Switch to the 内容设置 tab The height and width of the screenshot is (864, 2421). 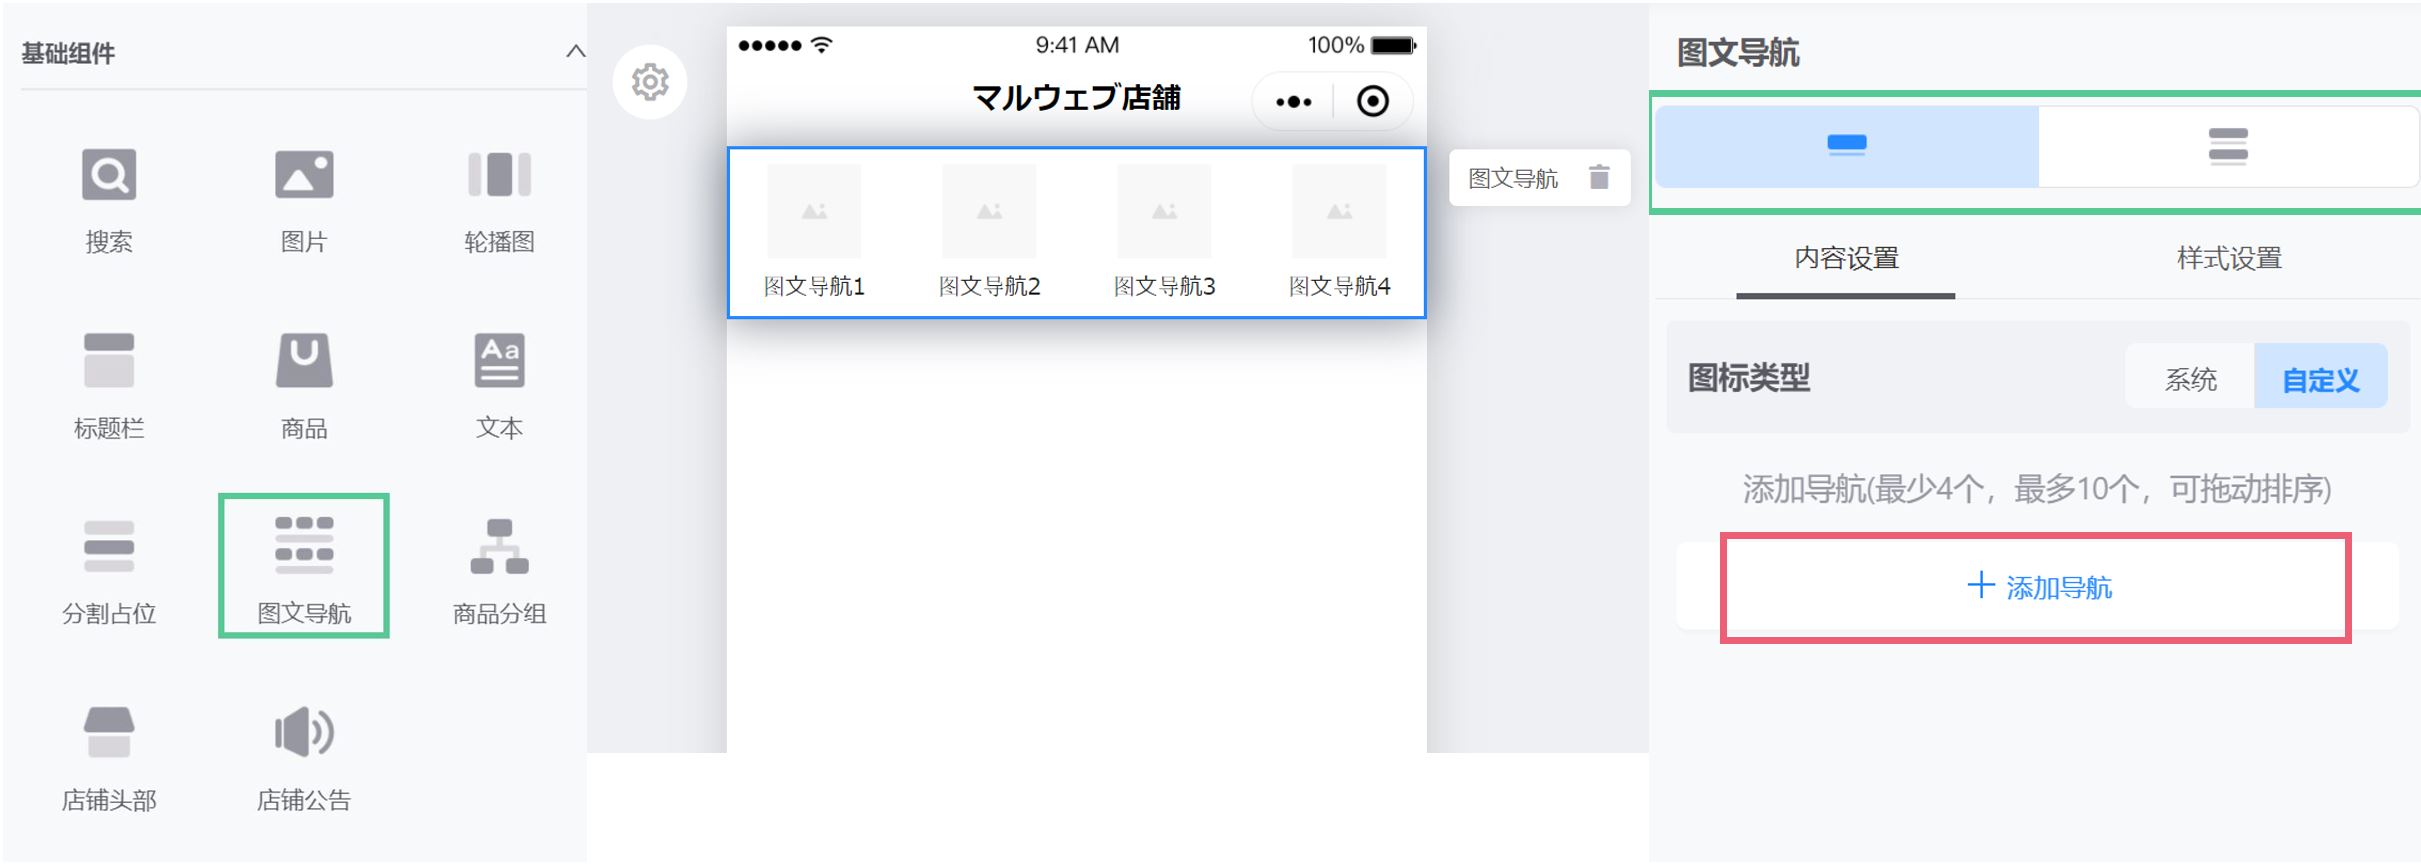[x=1846, y=259]
